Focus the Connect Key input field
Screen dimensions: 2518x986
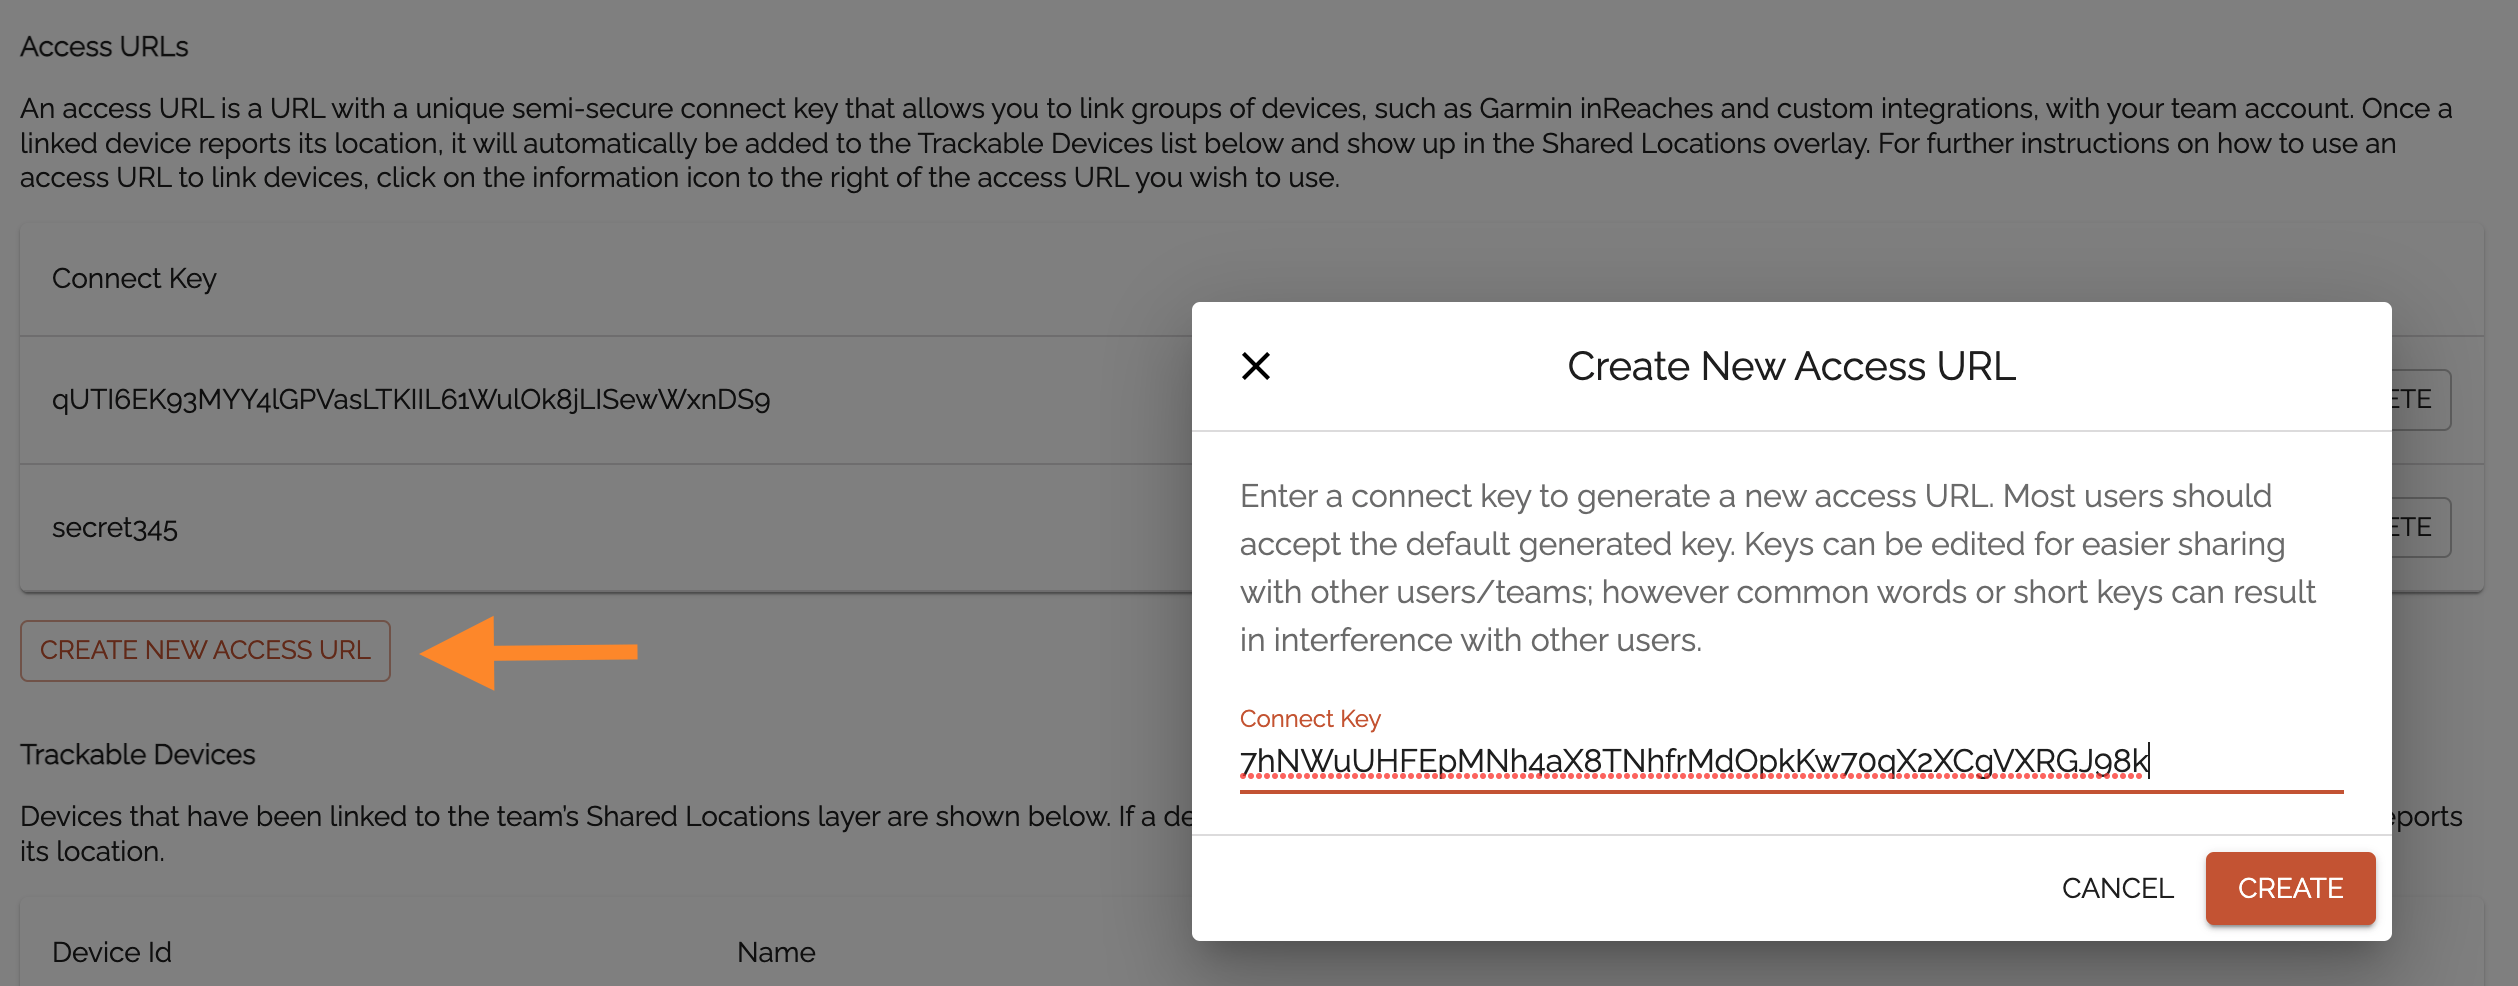coord(1790,762)
